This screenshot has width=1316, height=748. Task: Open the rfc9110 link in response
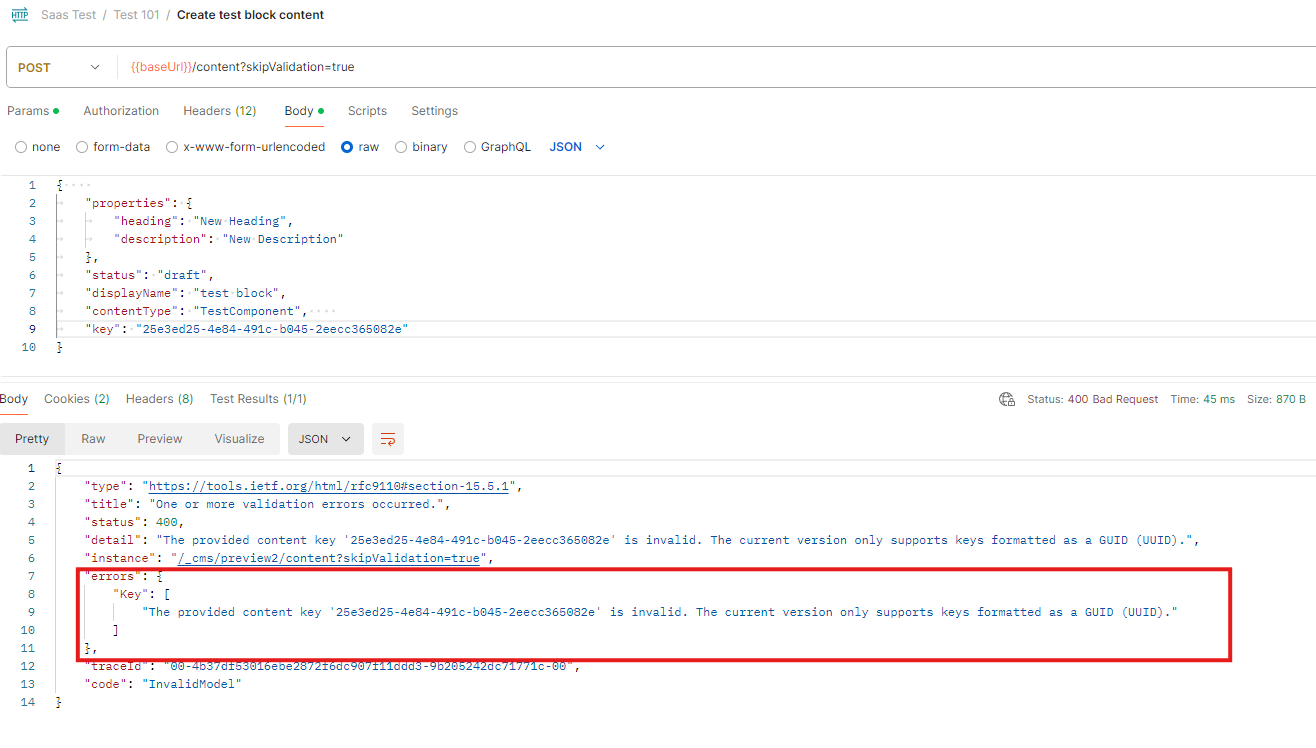pos(330,486)
